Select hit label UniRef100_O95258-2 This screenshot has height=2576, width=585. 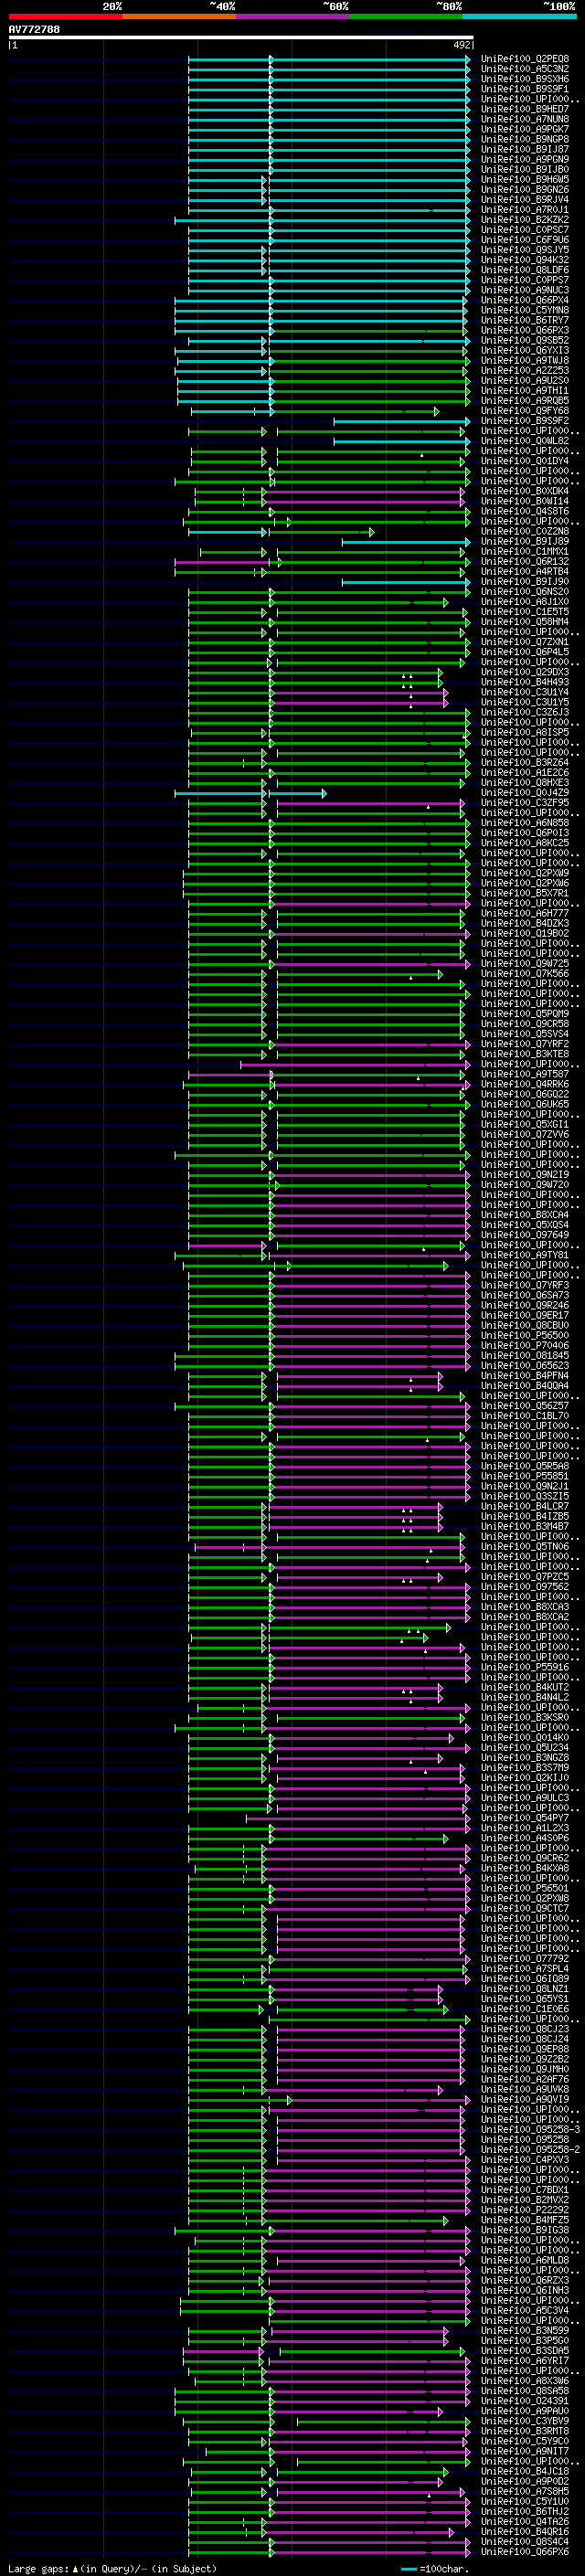(x=530, y=2150)
